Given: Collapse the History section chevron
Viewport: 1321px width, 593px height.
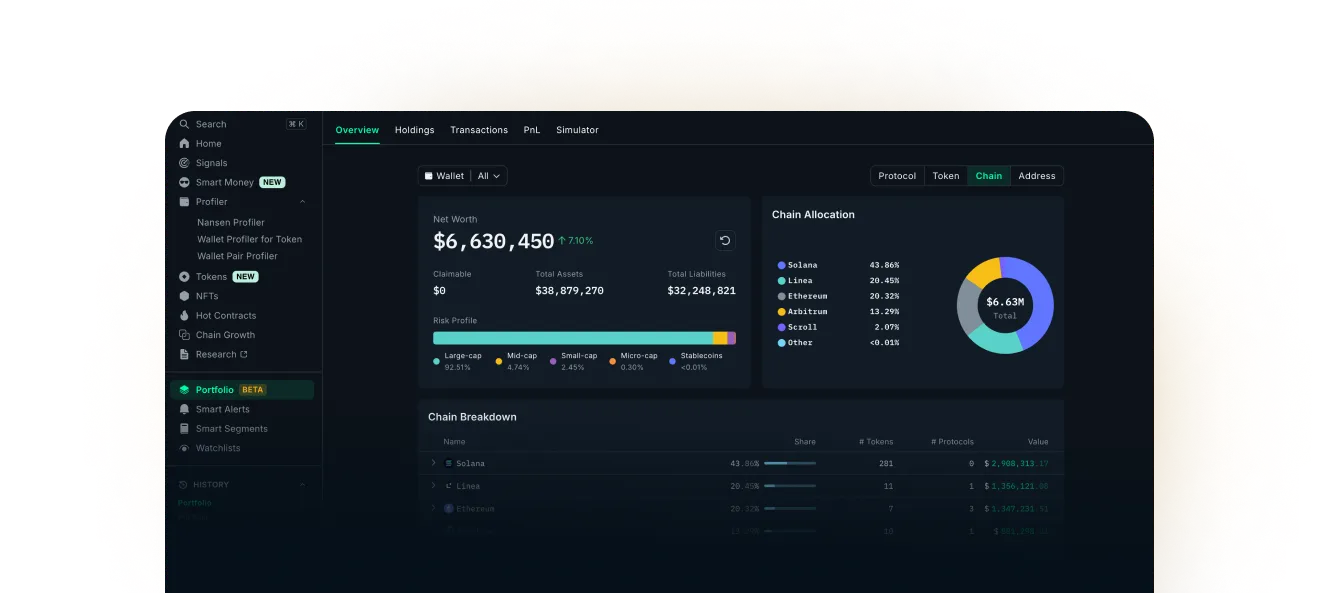Looking at the screenshot, I should (303, 484).
